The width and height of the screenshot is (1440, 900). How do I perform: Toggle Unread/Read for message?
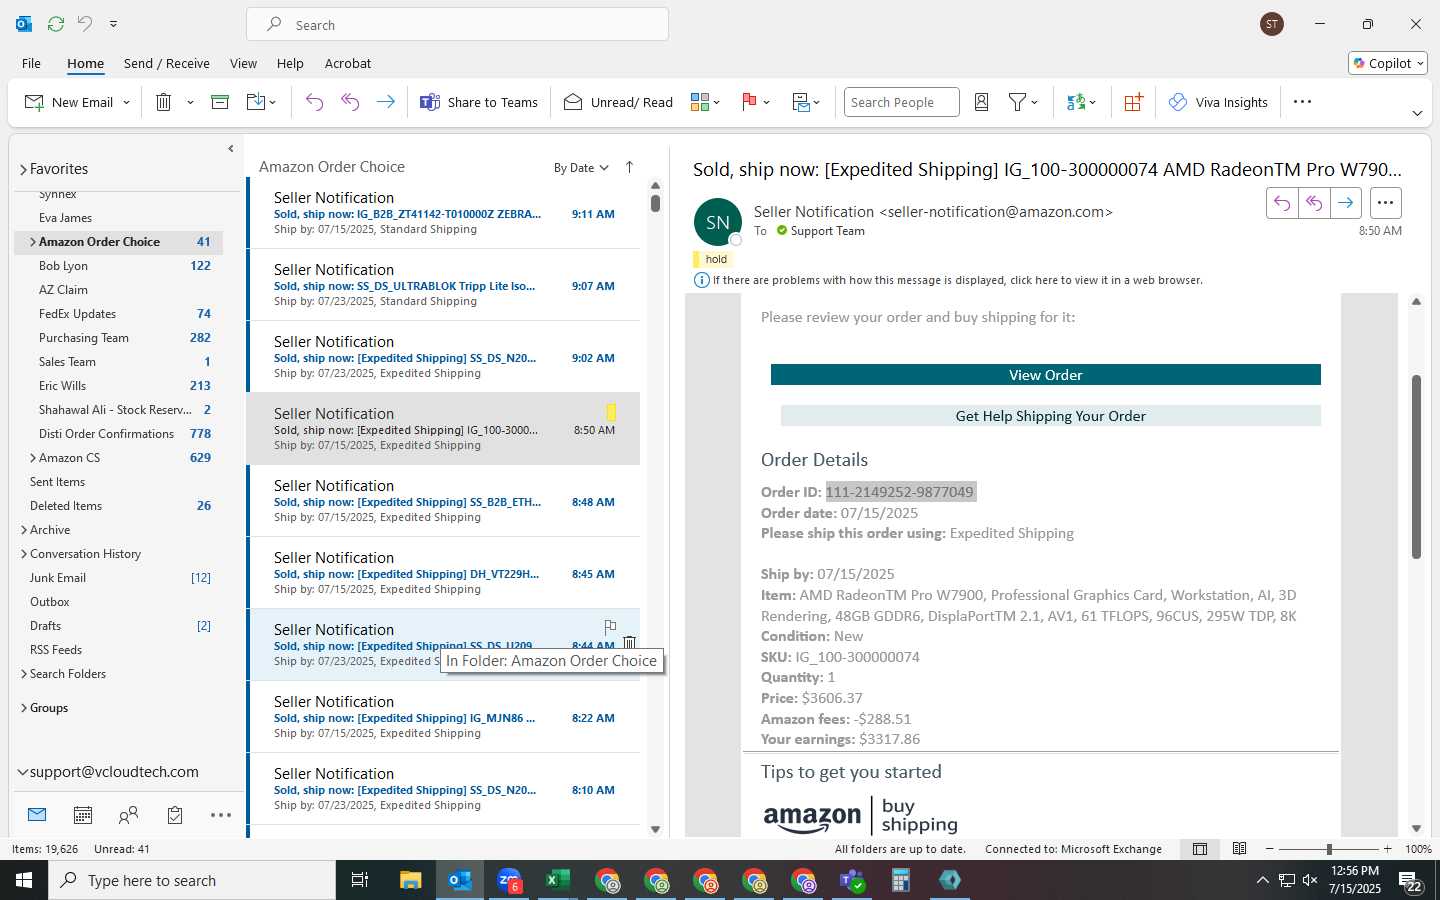[x=618, y=102]
